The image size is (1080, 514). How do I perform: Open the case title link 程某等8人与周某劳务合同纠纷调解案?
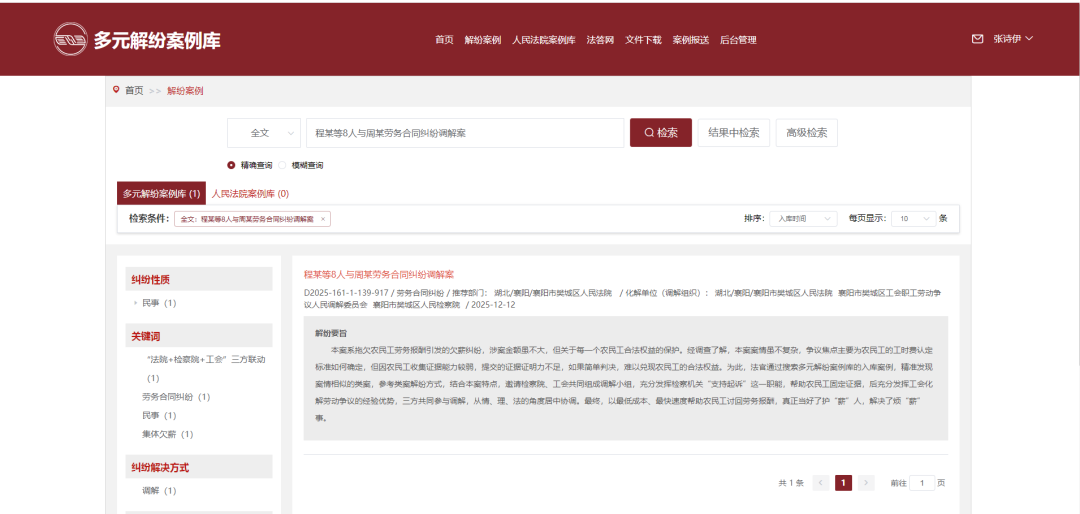(379, 274)
